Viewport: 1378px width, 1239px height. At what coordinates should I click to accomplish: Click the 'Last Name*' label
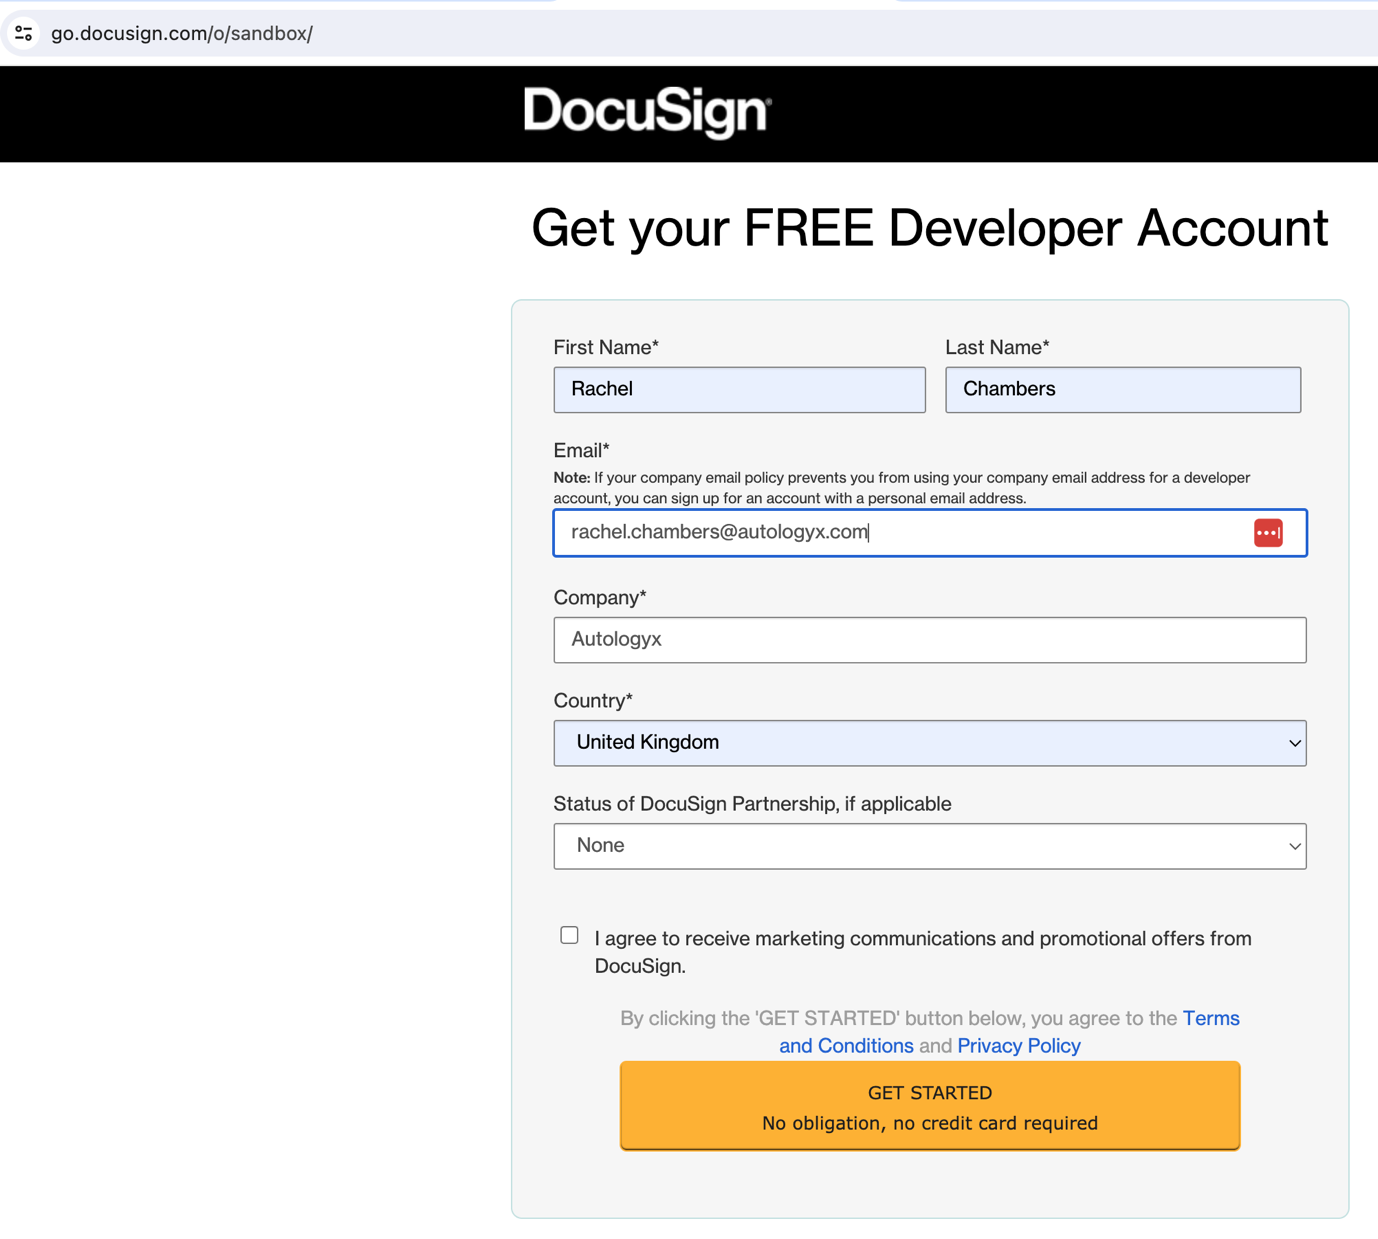tap(997, 347)
